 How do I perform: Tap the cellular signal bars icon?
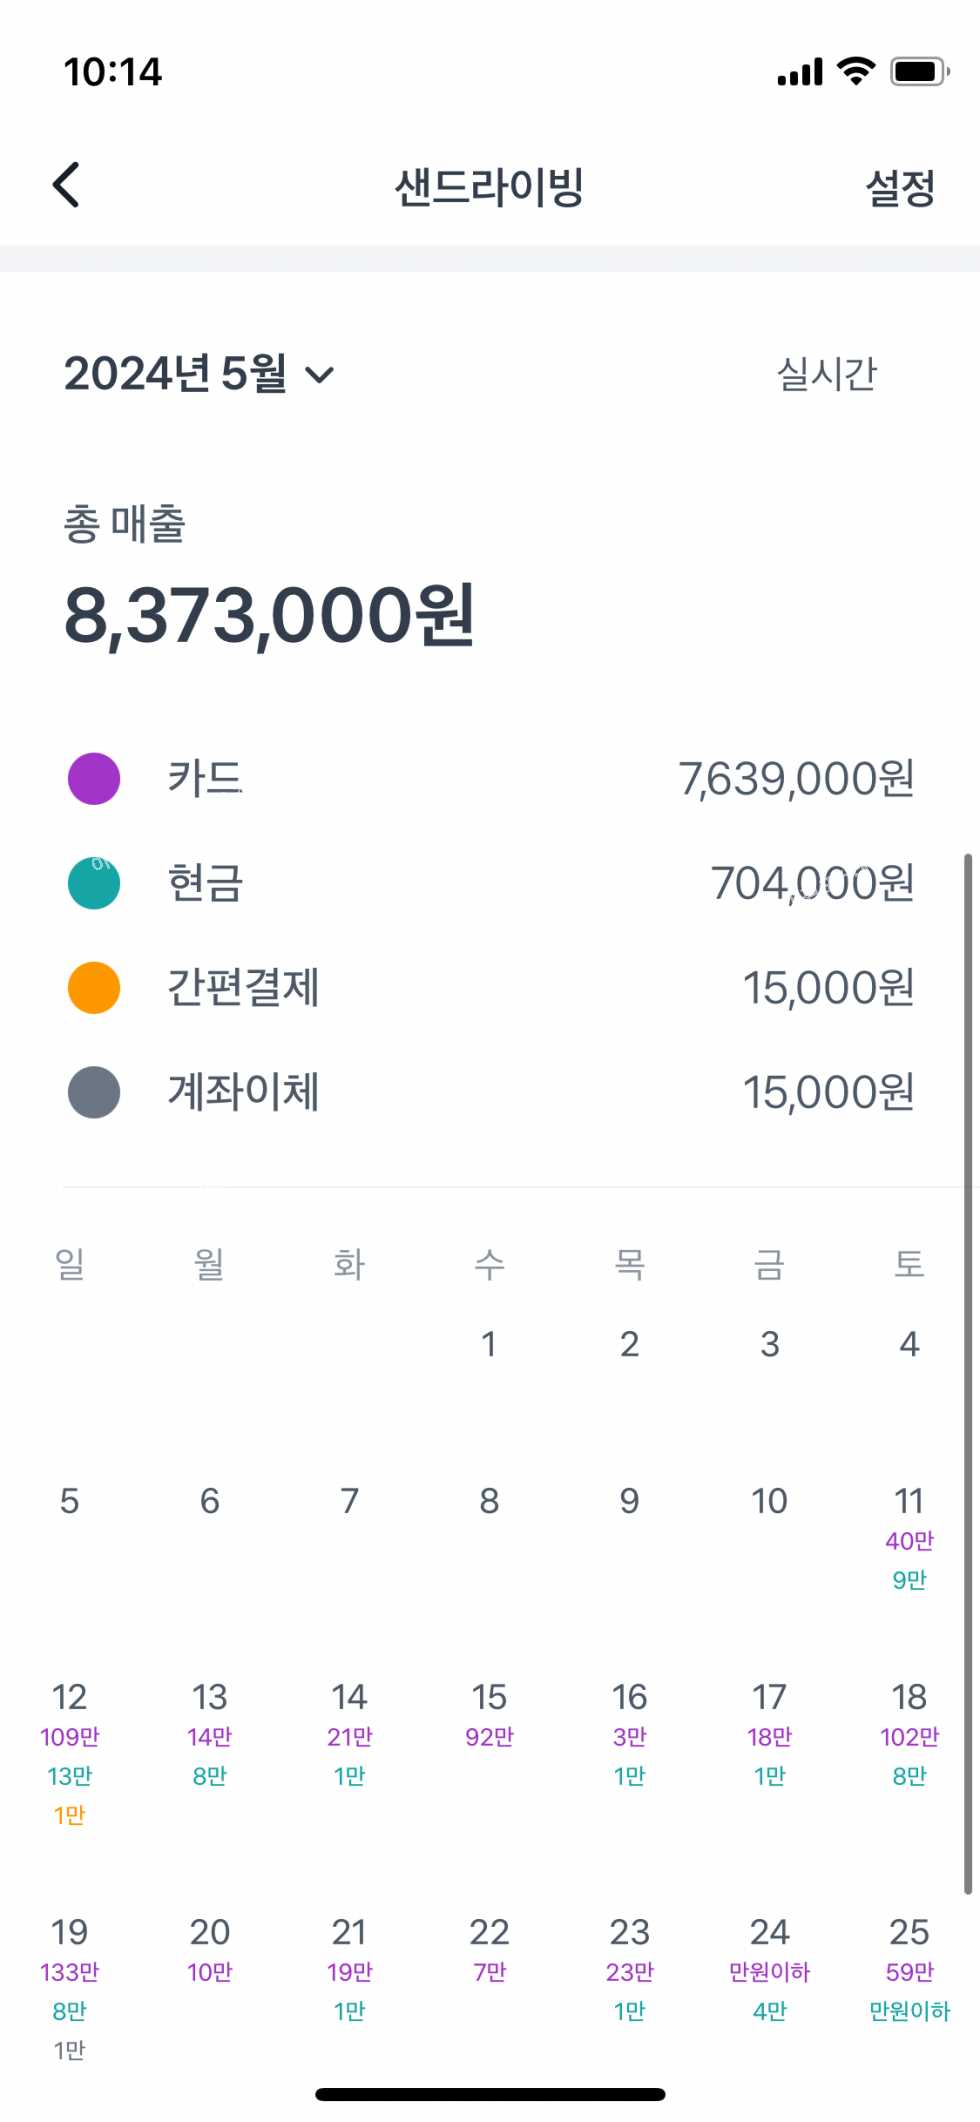coord(800,73)
